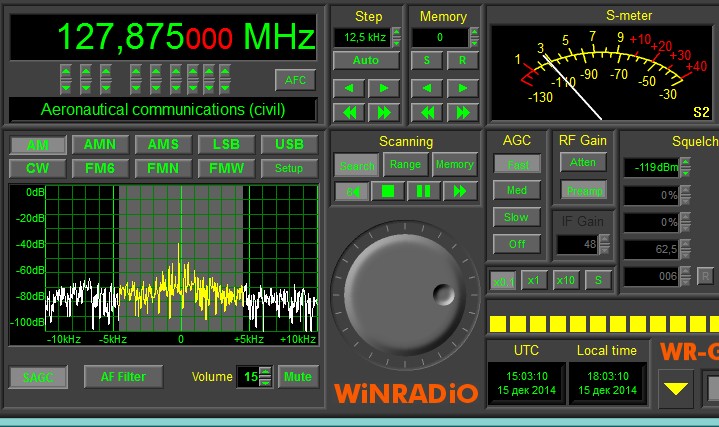Increase the Step size with up spinner
719x427 pixels.
[x=397, y=32]
